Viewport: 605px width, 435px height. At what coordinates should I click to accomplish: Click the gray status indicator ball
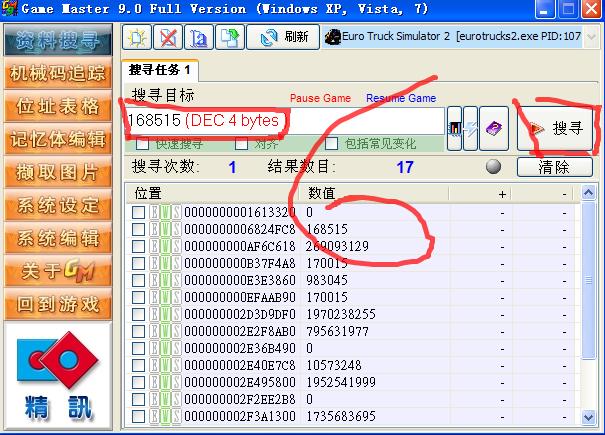click(493, 167)
